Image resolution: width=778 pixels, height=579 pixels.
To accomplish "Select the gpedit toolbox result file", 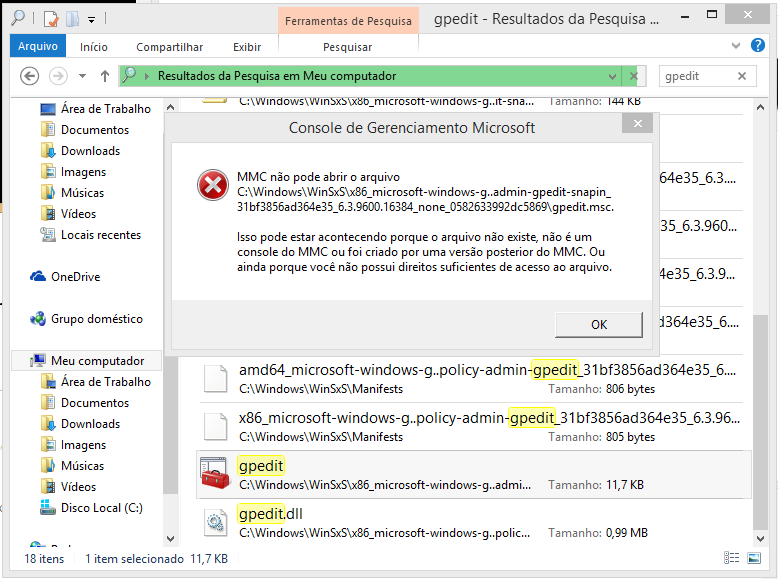I will click(474, 474).
